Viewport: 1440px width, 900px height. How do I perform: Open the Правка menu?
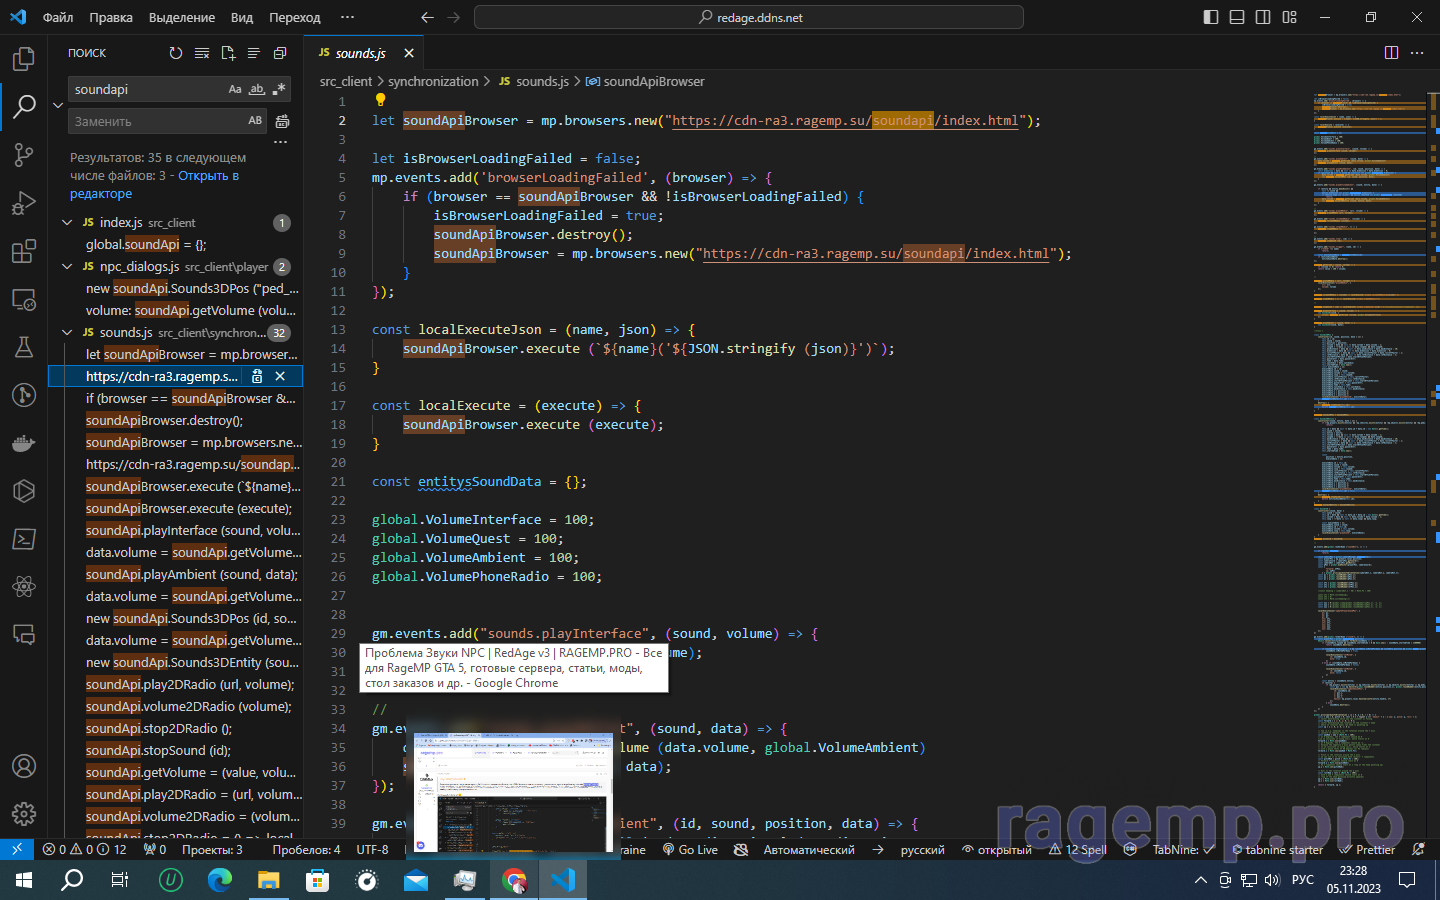[111, 17]
